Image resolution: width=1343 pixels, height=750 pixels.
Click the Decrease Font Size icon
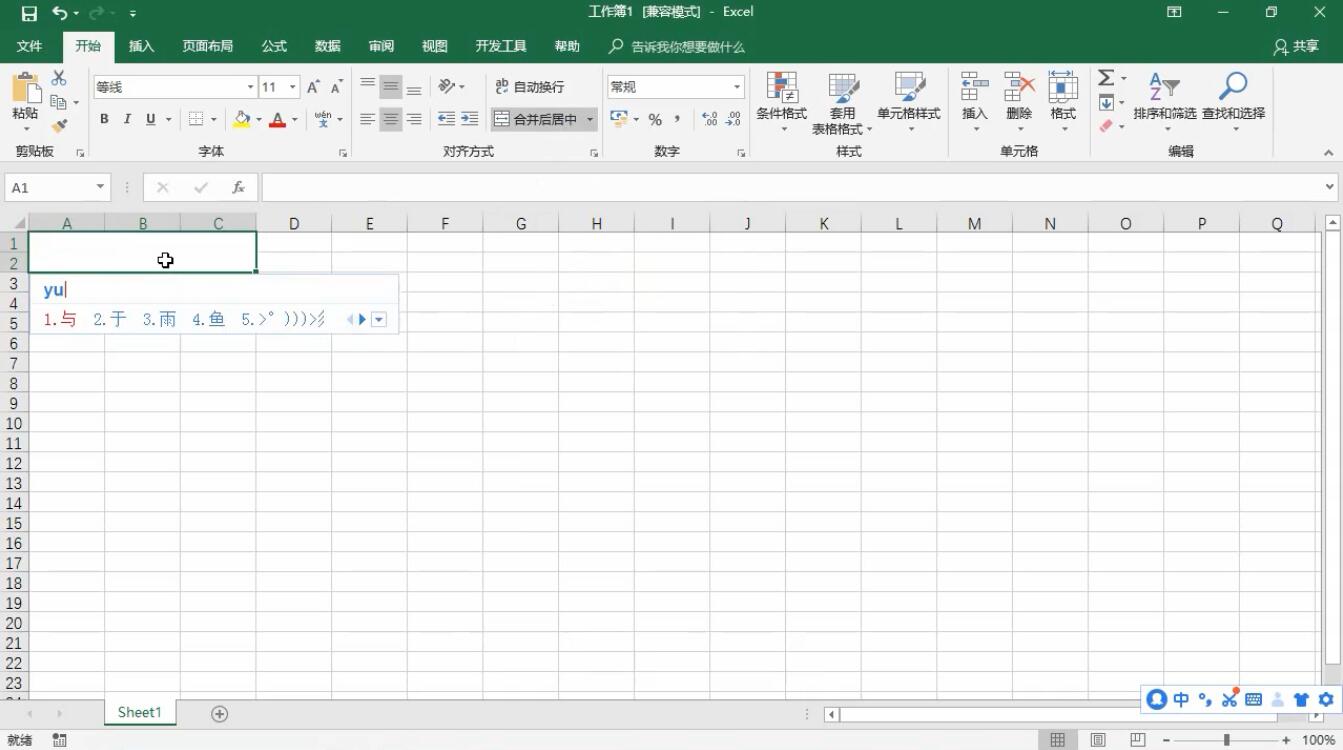point(337,87)
